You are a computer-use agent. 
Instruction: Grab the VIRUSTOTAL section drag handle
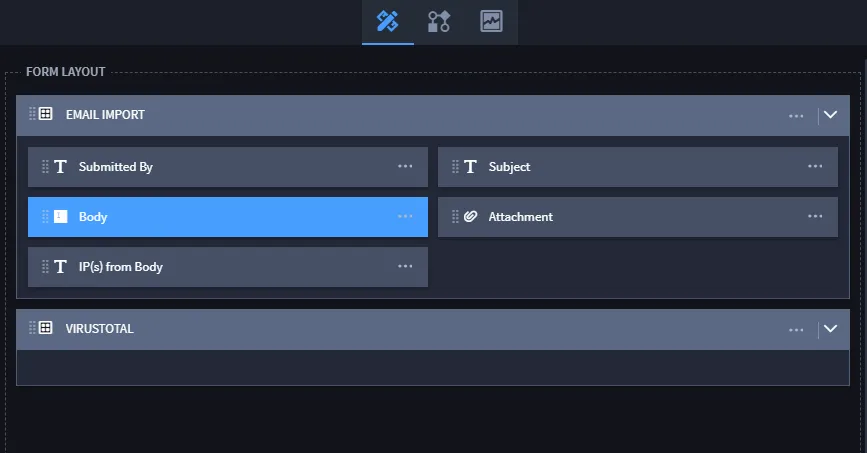pos(32,328)
